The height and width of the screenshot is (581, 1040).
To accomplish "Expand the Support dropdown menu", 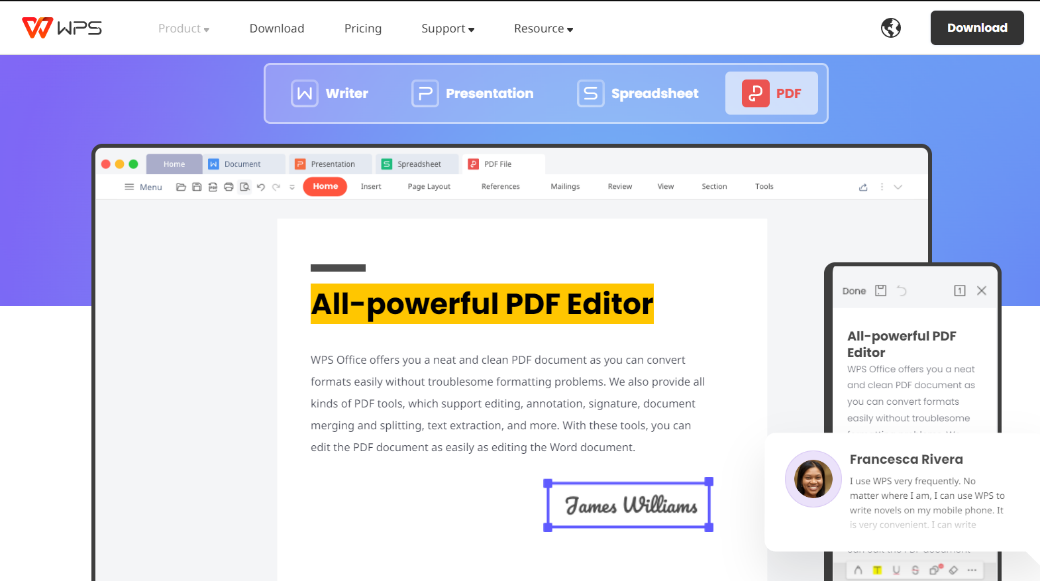I will pyautogui.click(x=448, y=29).
